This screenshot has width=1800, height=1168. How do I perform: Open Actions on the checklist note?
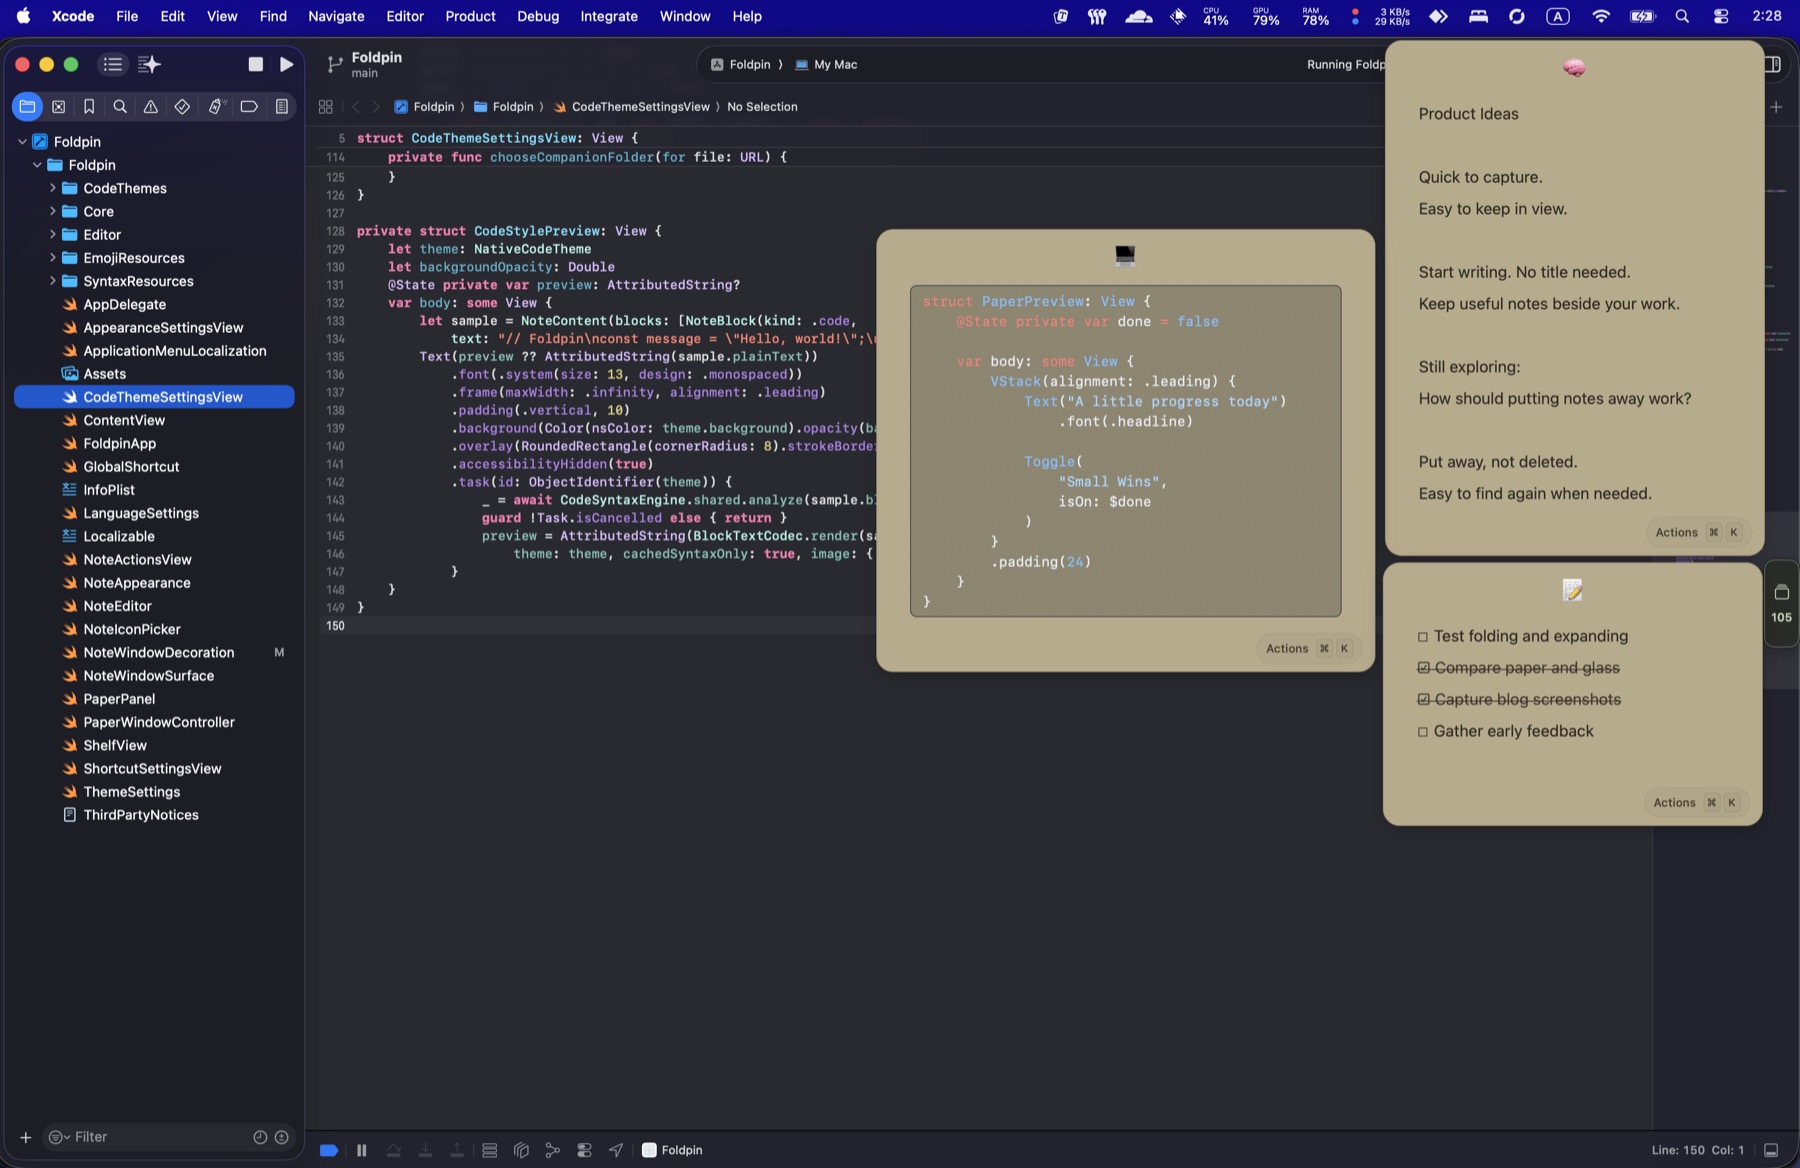(1695, 803)
